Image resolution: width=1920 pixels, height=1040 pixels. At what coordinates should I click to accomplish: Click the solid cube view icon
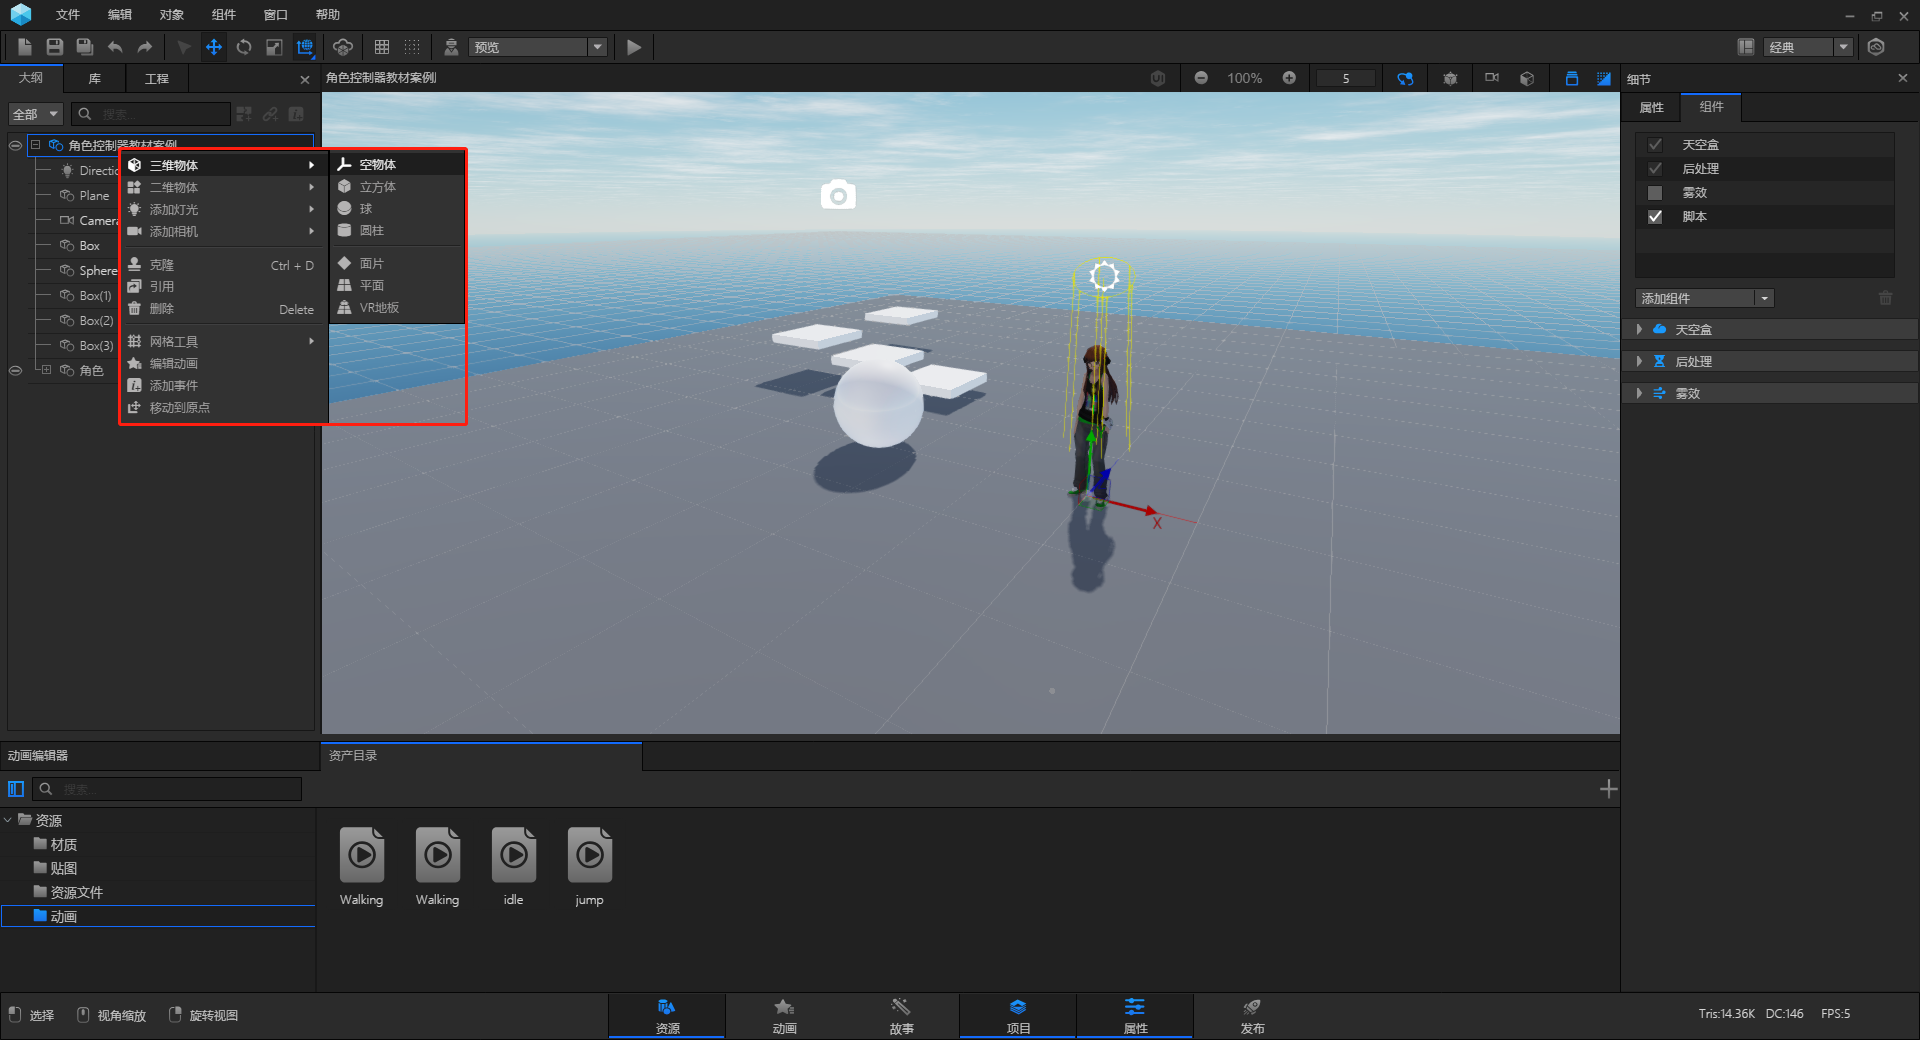pyautogui.click(x=1527, y=78)
